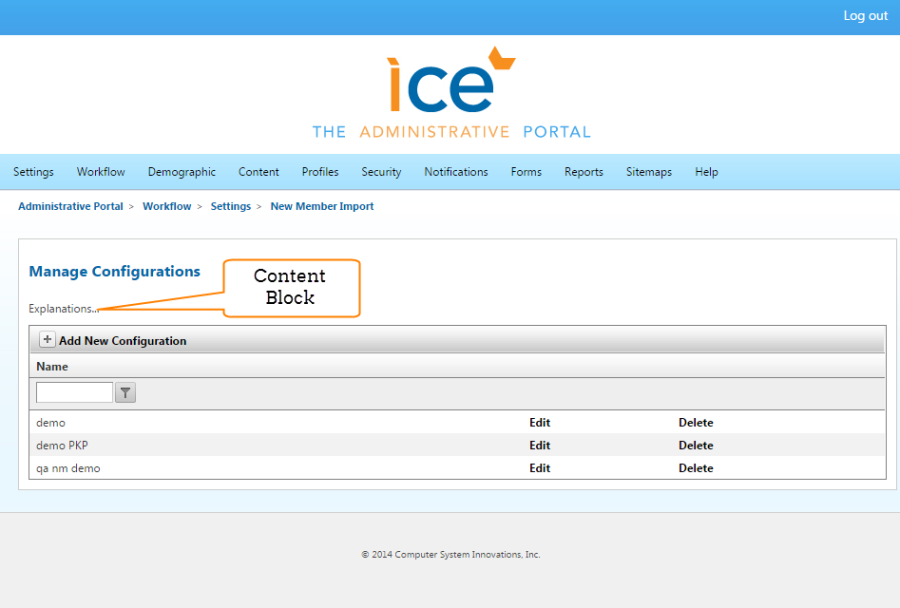900x608 pixels.
Task: Click the Name column header
Action: coord(52,367)
